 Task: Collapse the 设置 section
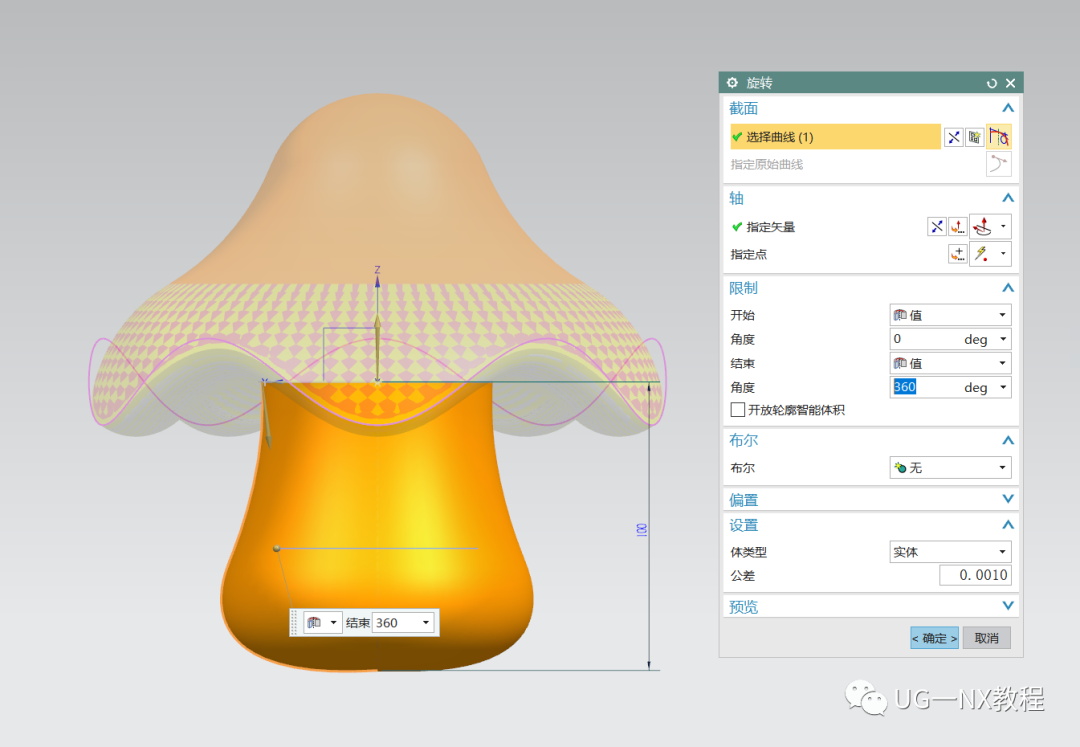(x=1008, y=525)
